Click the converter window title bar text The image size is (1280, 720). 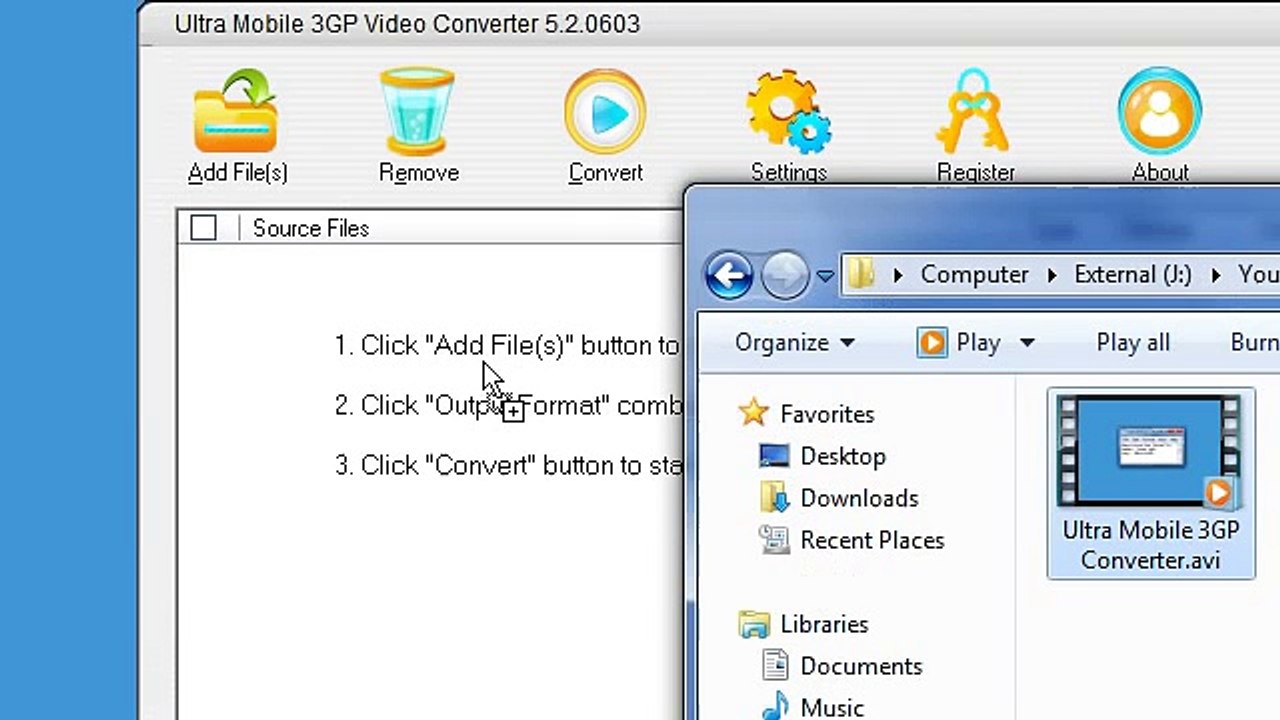pyautogui.click(x=407, y=24)
